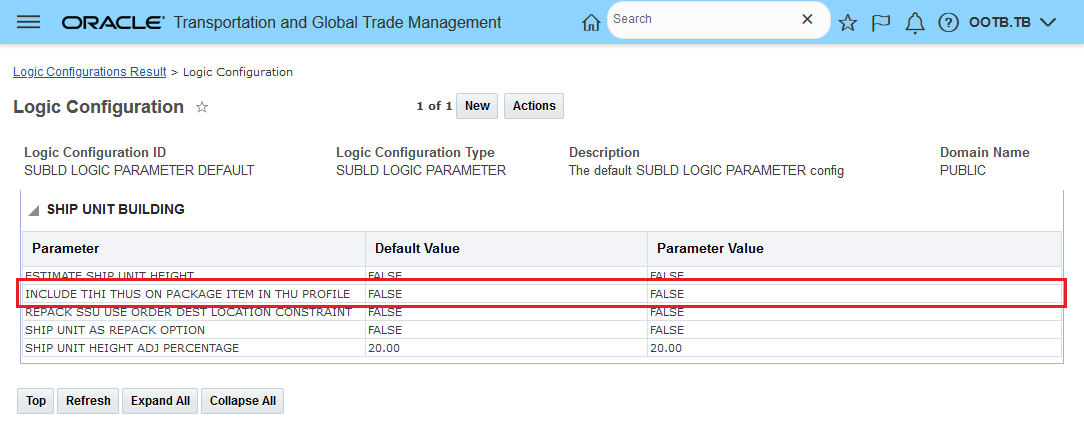Image resolution: width=1084 pixels, height=425 pixels.
Task: Clear the search box with X
Action: pyautogui.click(x=807, y=19)
